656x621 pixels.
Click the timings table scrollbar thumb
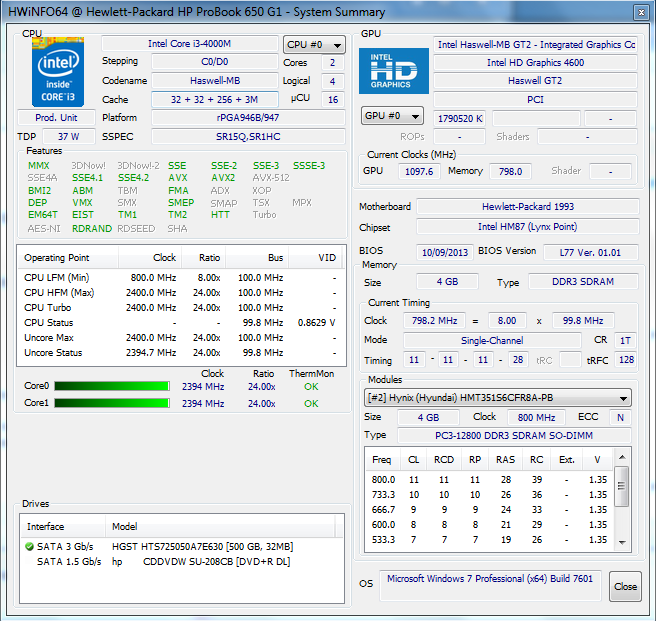(622, 486)
